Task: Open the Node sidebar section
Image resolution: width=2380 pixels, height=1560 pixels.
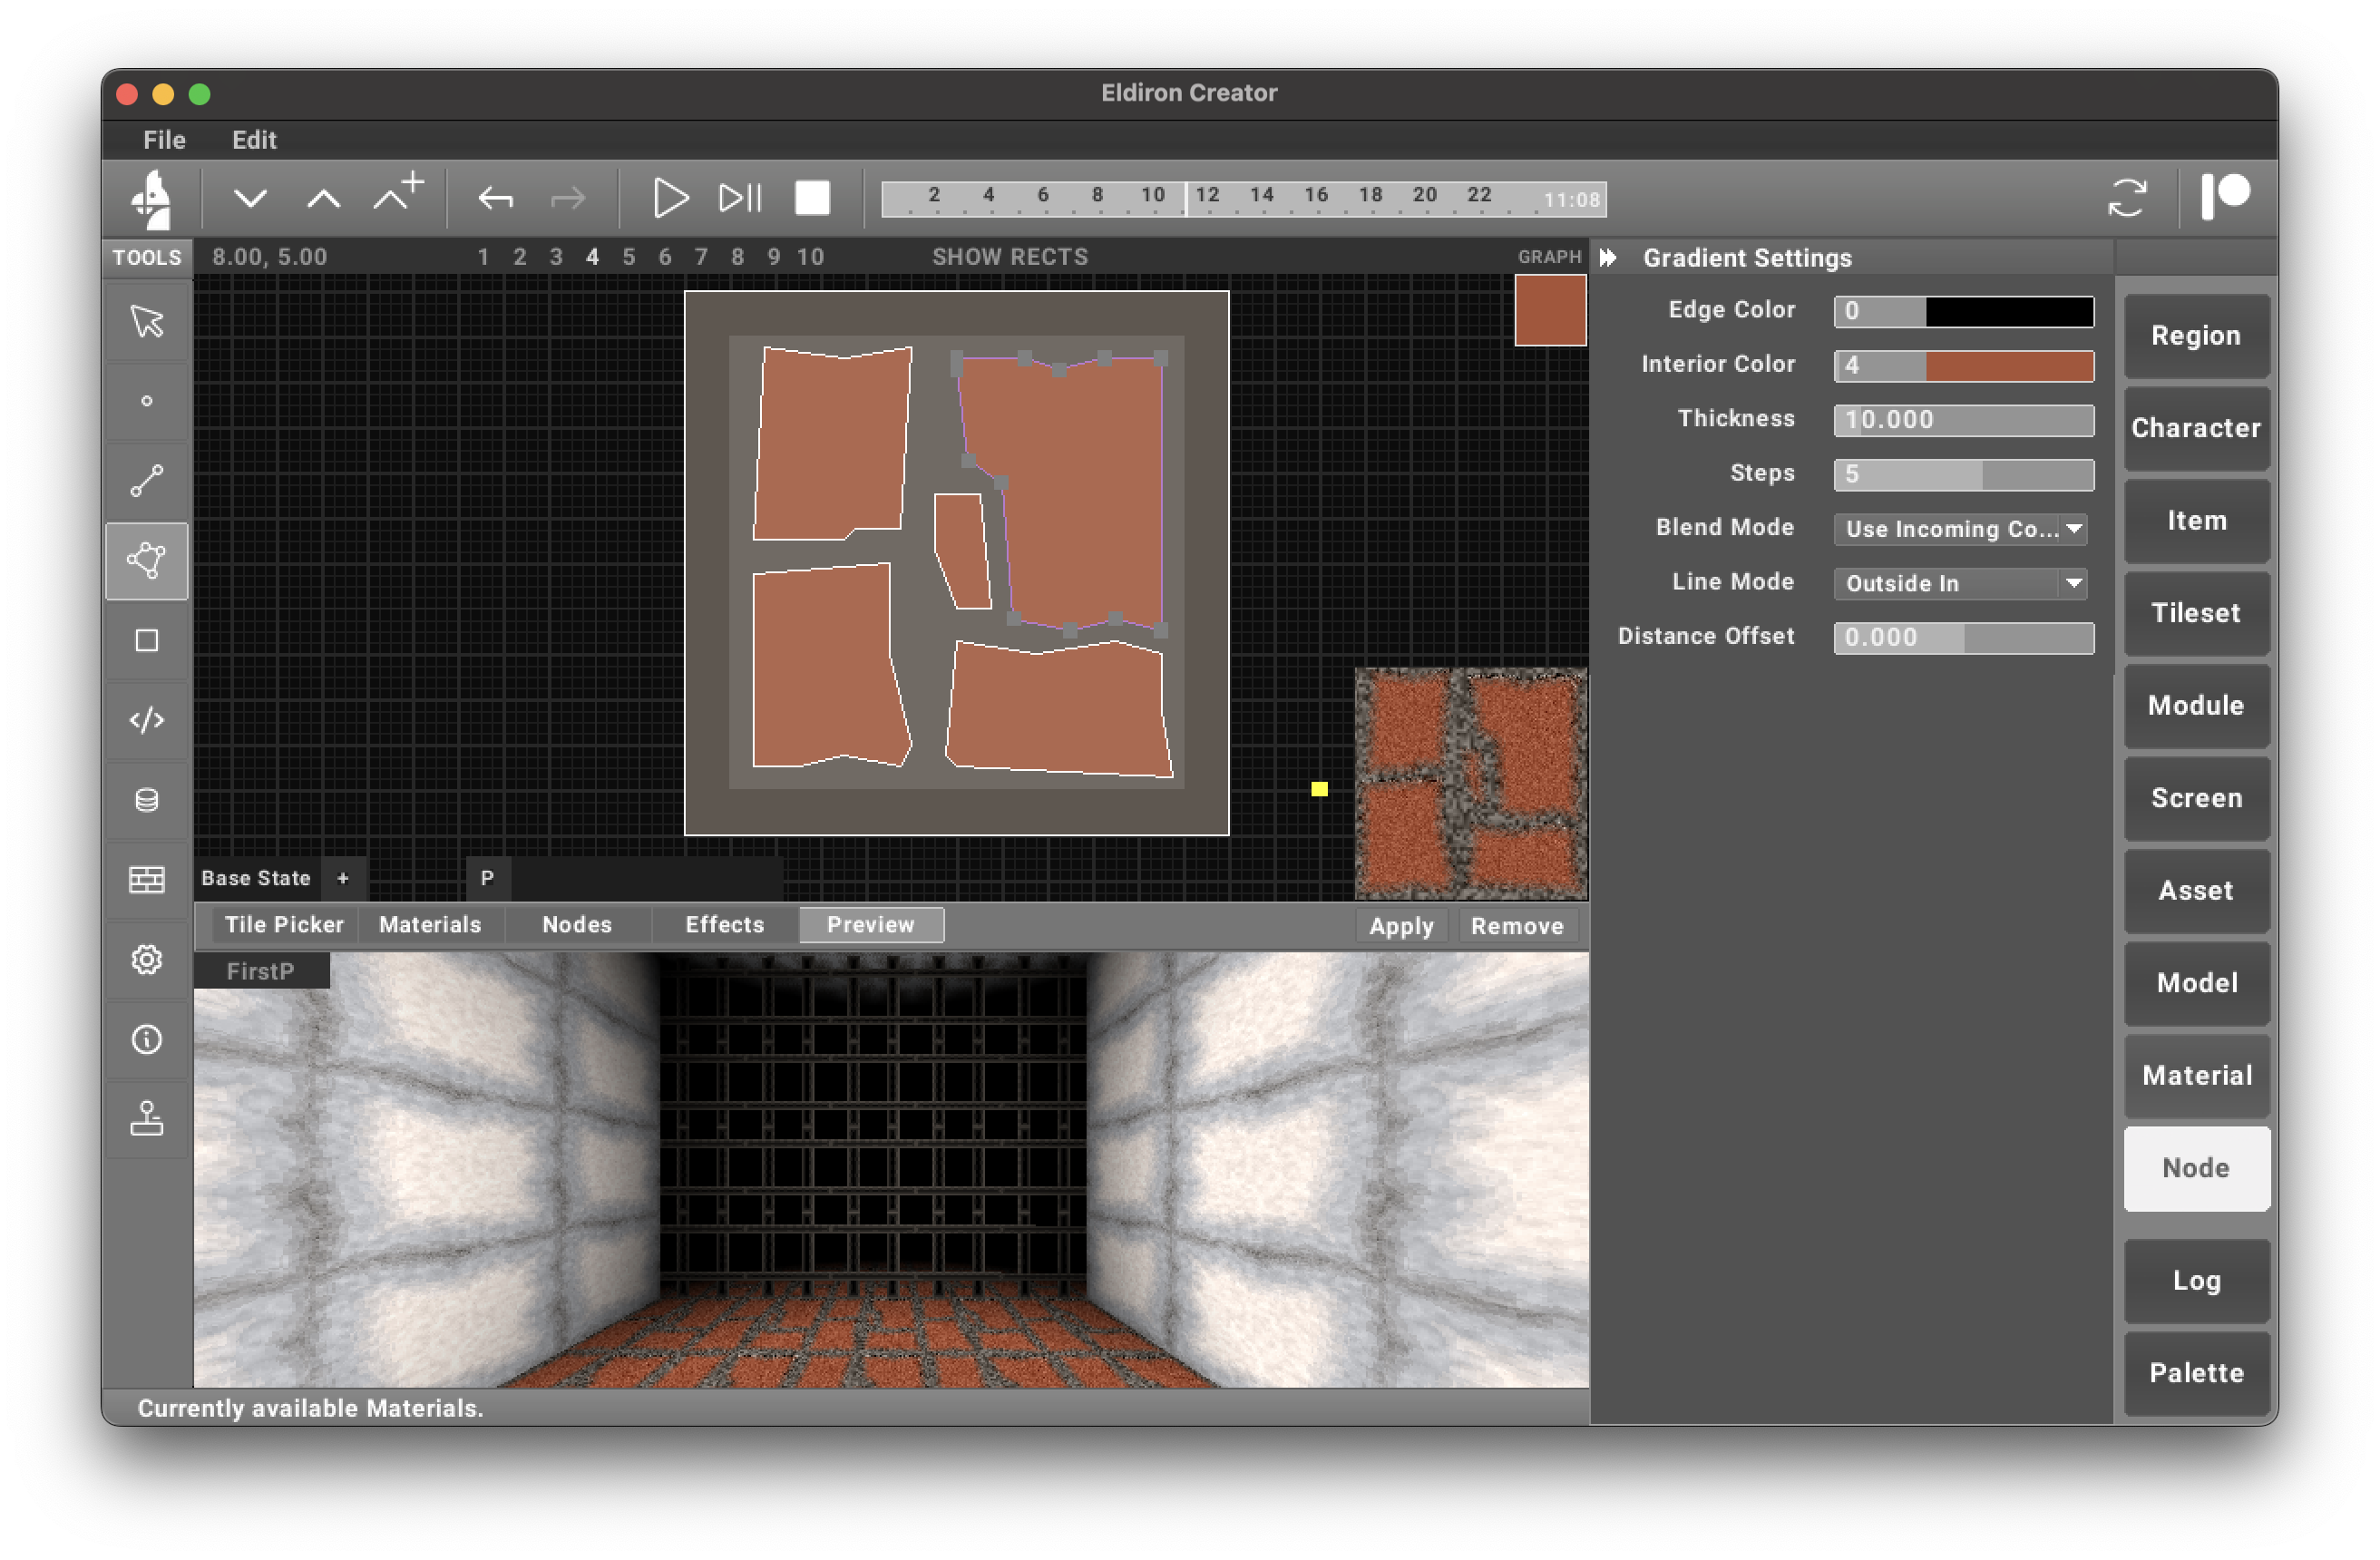Action: tap(2196, 1169)
